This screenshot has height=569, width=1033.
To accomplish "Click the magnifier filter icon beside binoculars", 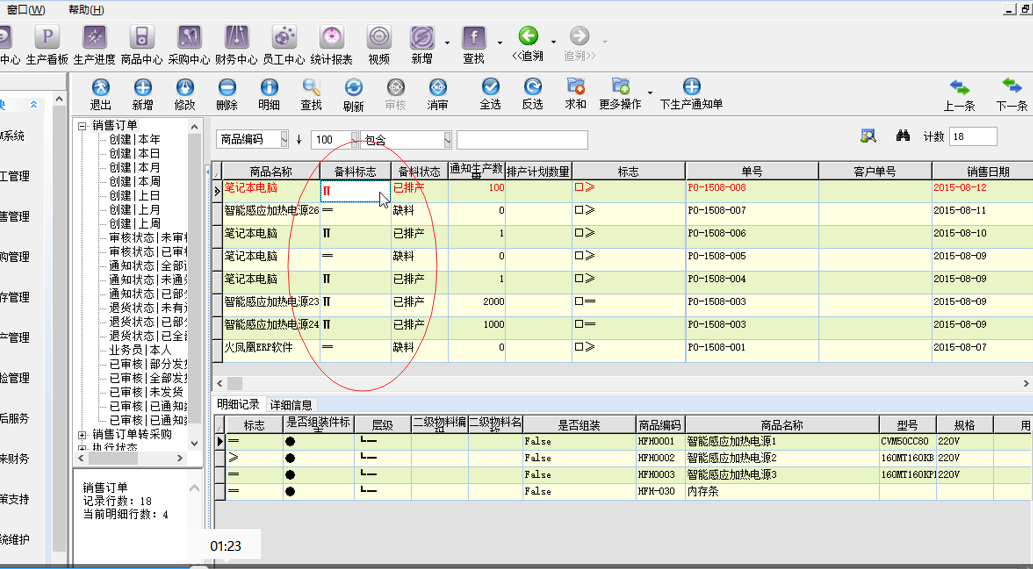I will pyautogui.click(x=868, y=136).
